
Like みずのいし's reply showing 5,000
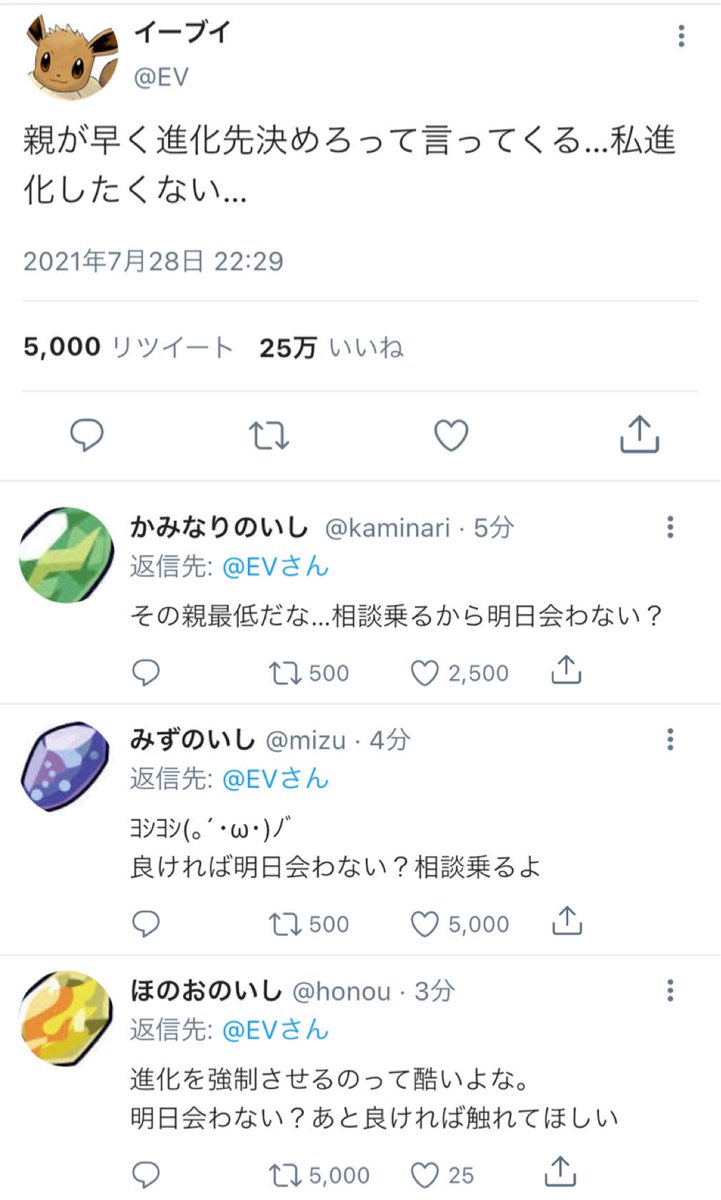(x=427, y=924)
